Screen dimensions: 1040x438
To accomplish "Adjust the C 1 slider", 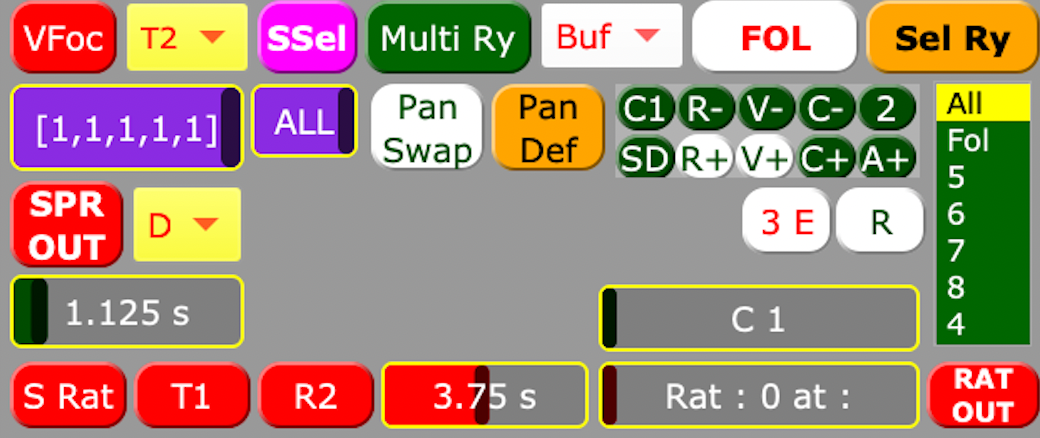I will click(759, 318).
